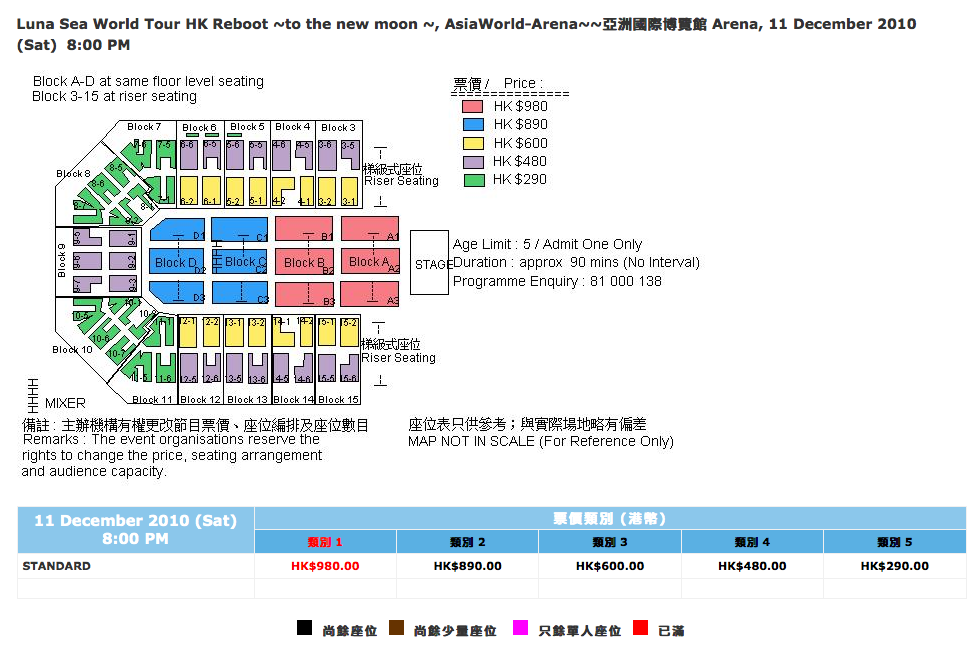Image resolution: width=978 pixels, height=653 pixels.
Task: Click the STANDARD row label
Action: point(56,566)
